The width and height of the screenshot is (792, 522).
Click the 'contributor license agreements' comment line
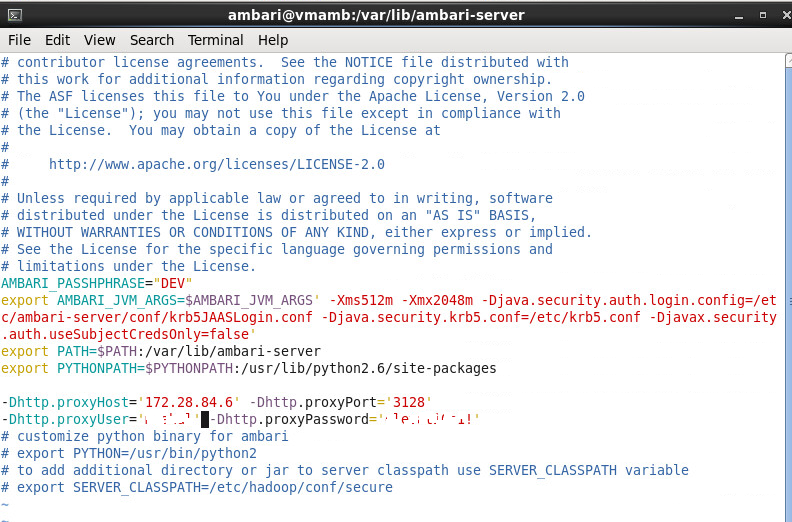pyautogui.click(x=284, y=62)
